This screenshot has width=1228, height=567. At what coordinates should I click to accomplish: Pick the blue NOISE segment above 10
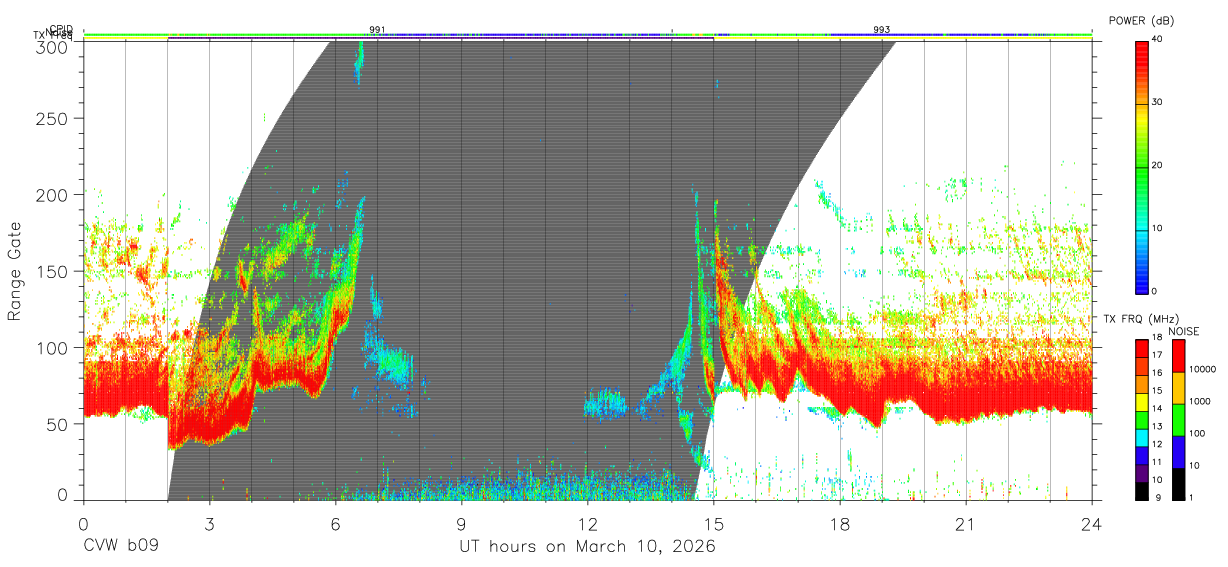(x=1179, y=451)
